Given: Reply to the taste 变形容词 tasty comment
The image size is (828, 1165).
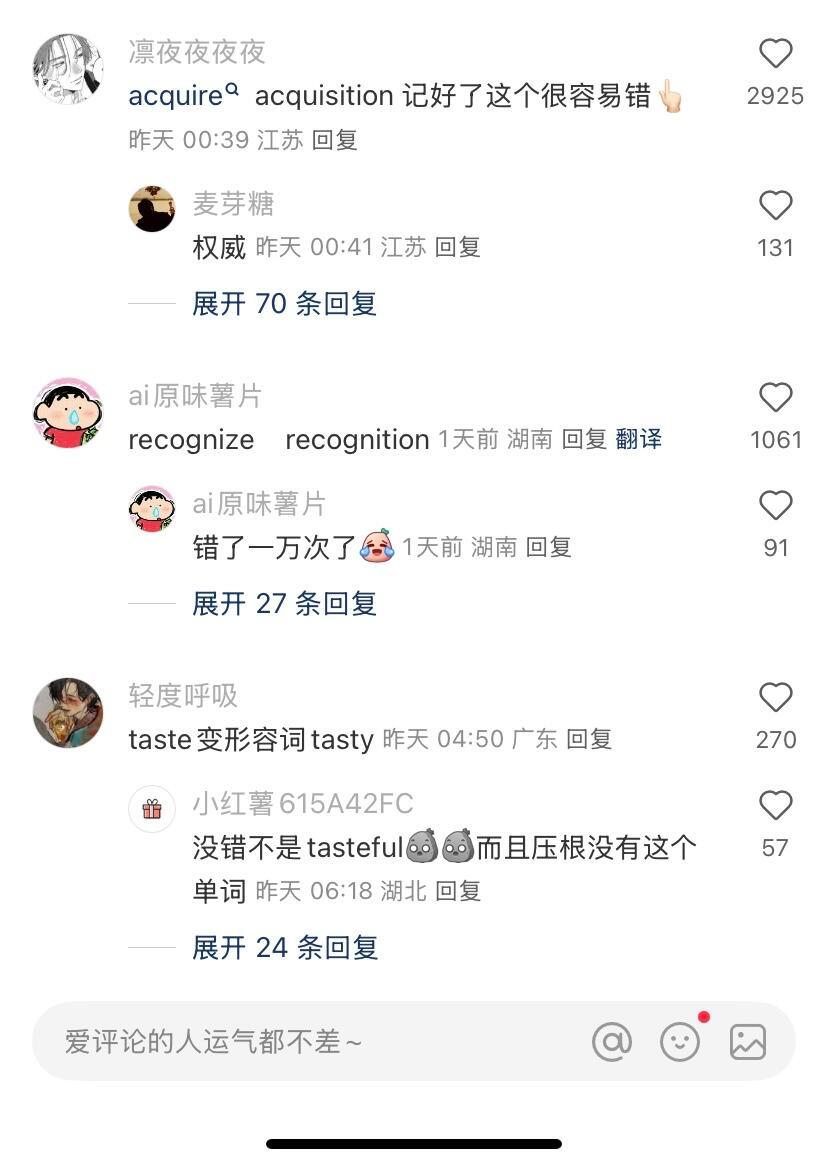Looking at the screenshot, I should [589, 739].
